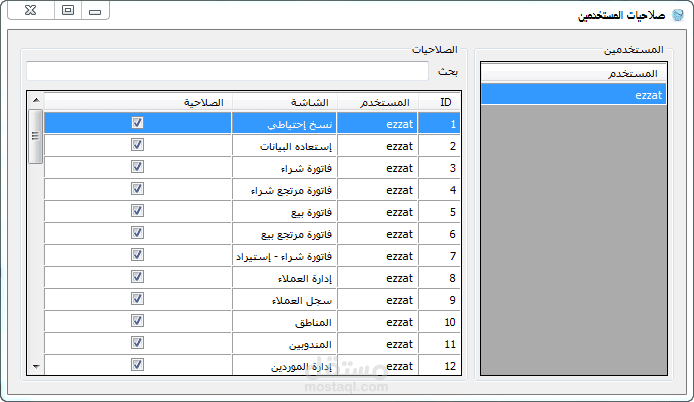Click ID cell with value 10
This screenshot has height=402, width=694.
pos(440,321)
